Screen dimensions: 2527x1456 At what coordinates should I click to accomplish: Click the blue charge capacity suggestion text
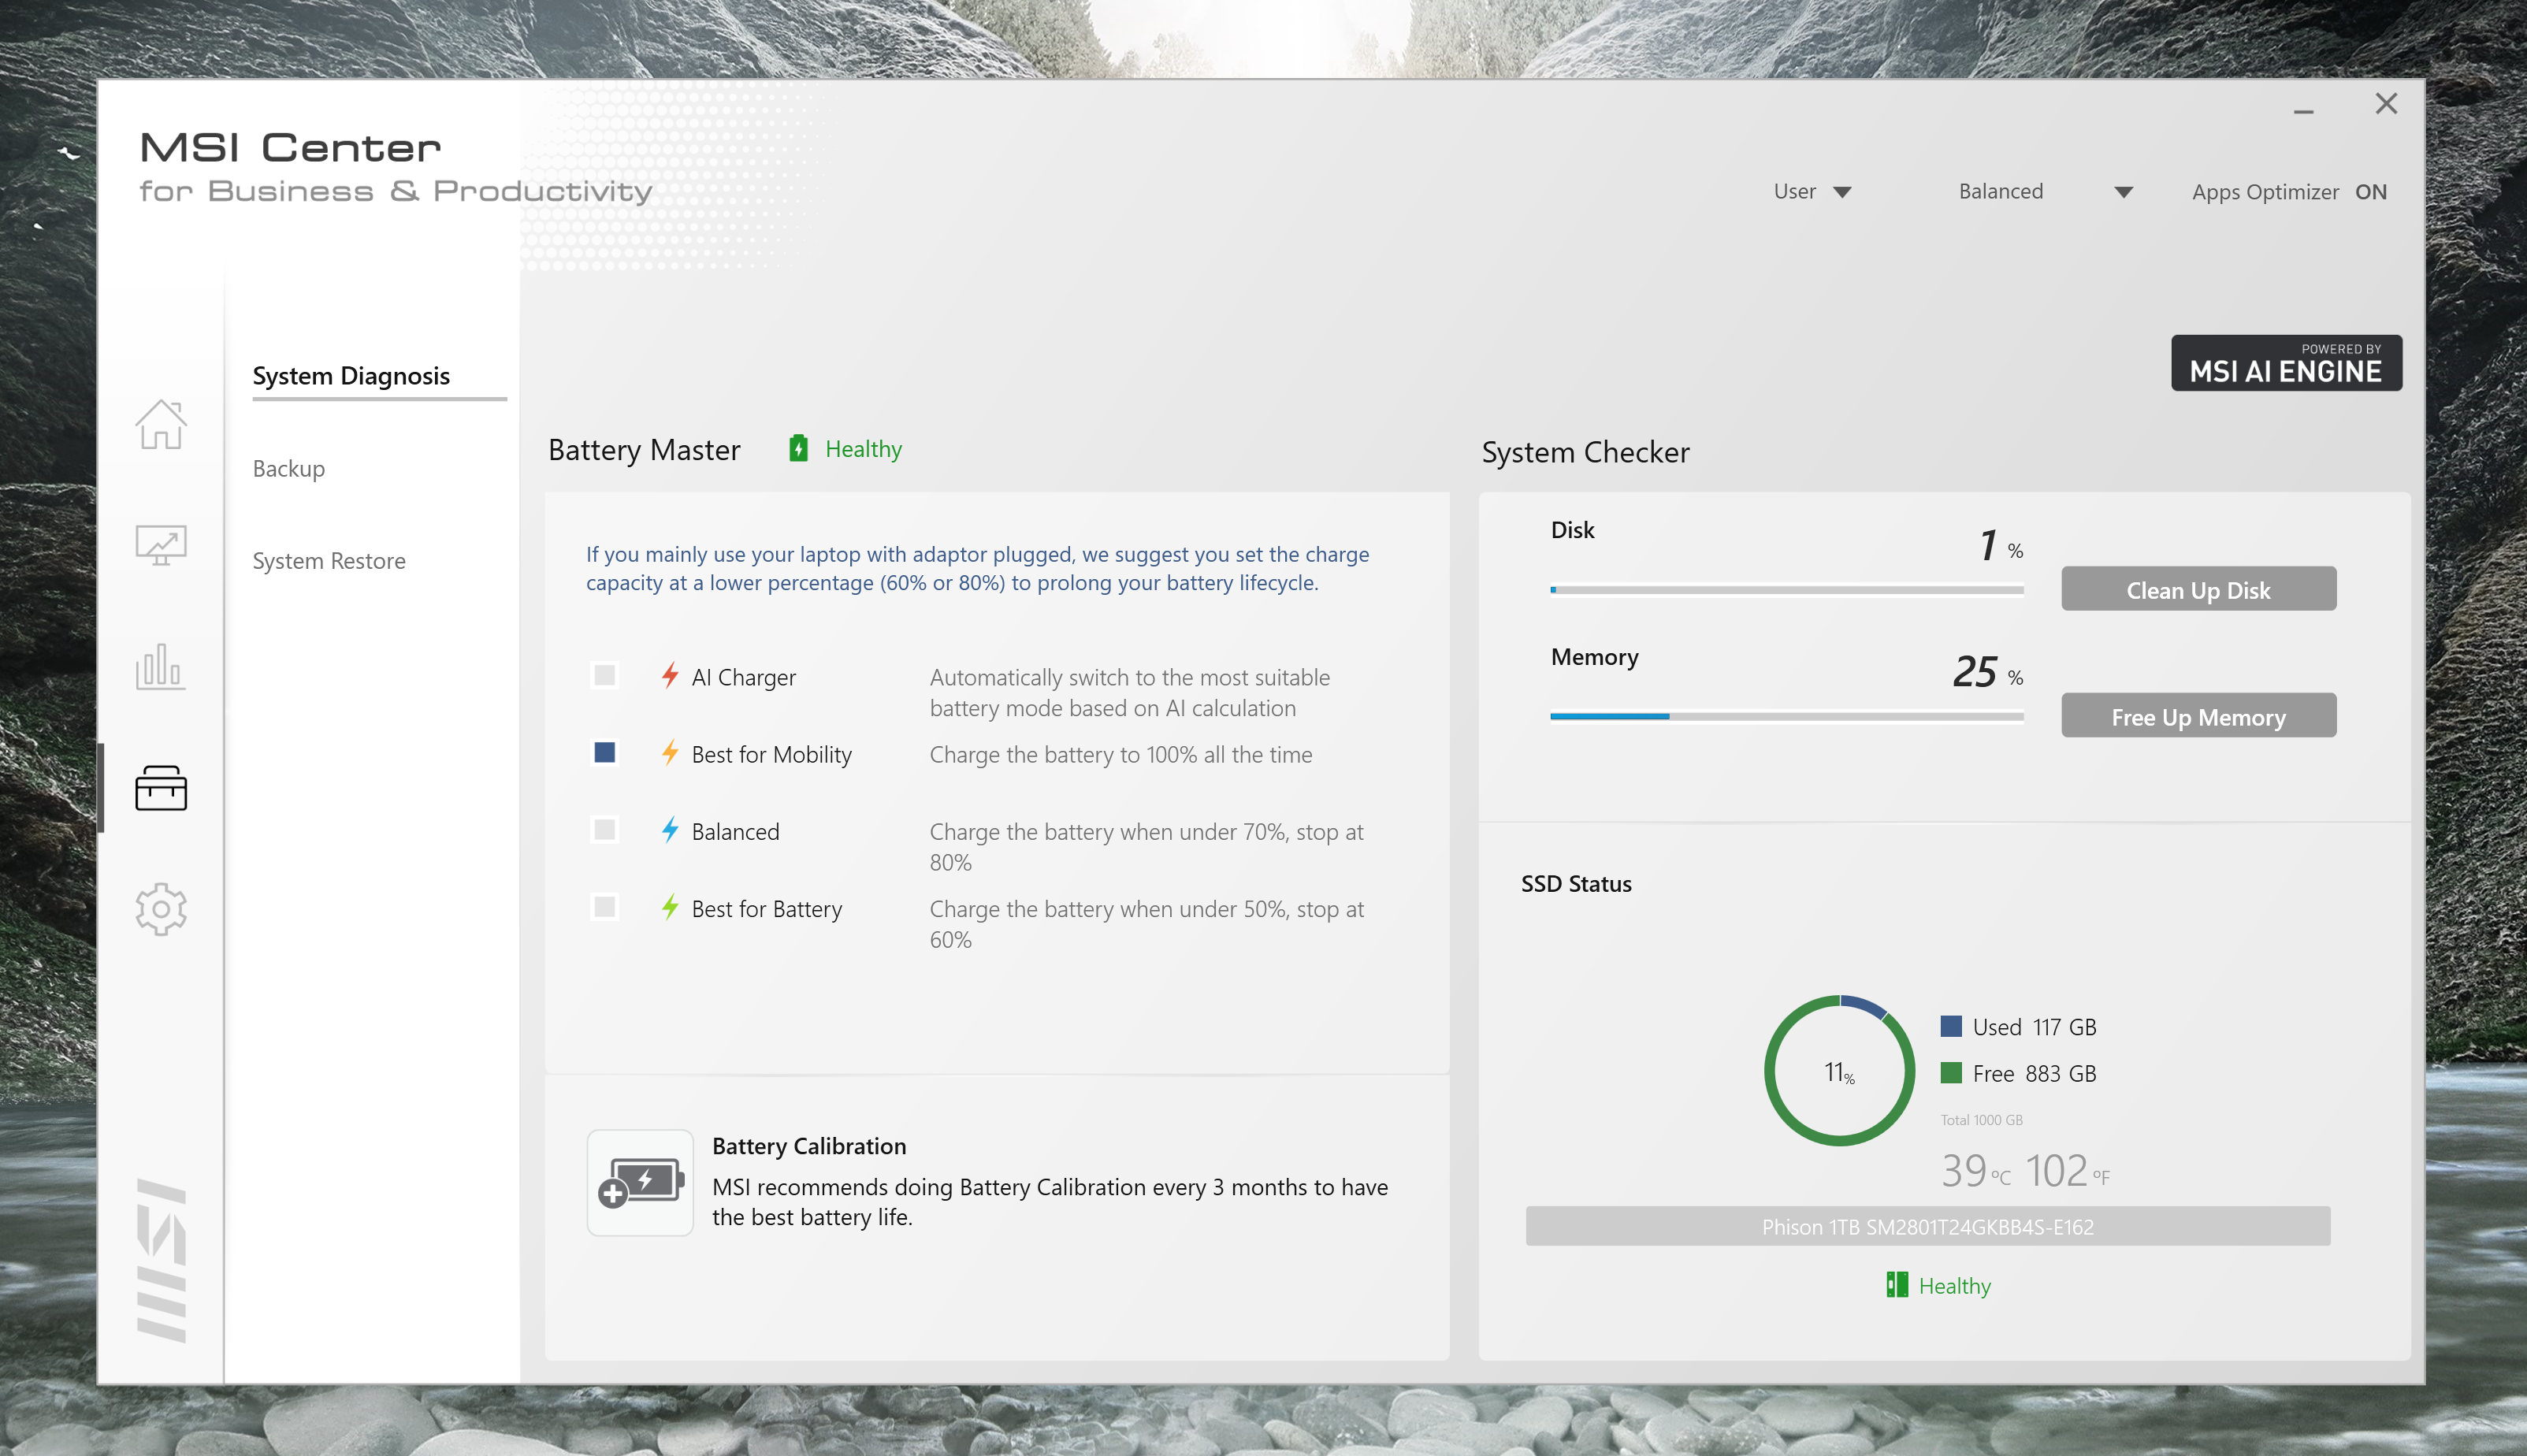[977, 568]
